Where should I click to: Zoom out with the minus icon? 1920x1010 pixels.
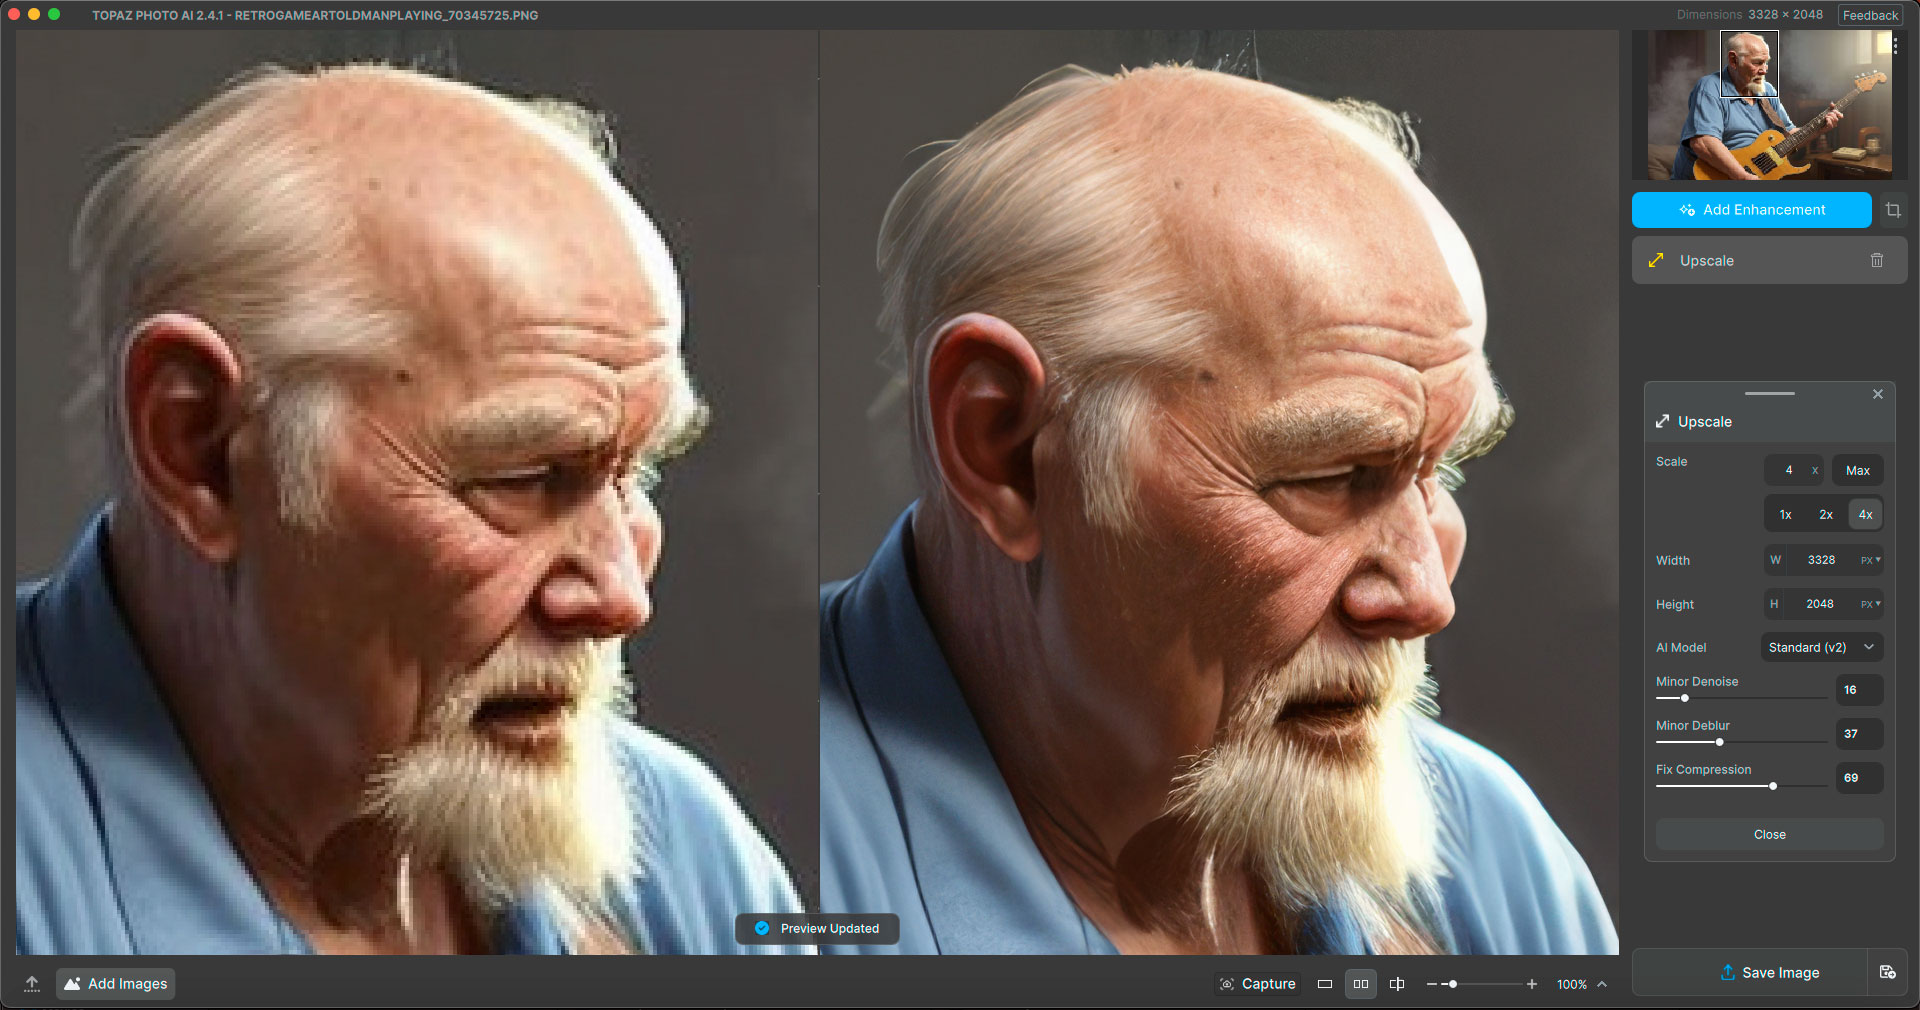coord(1432,985)
